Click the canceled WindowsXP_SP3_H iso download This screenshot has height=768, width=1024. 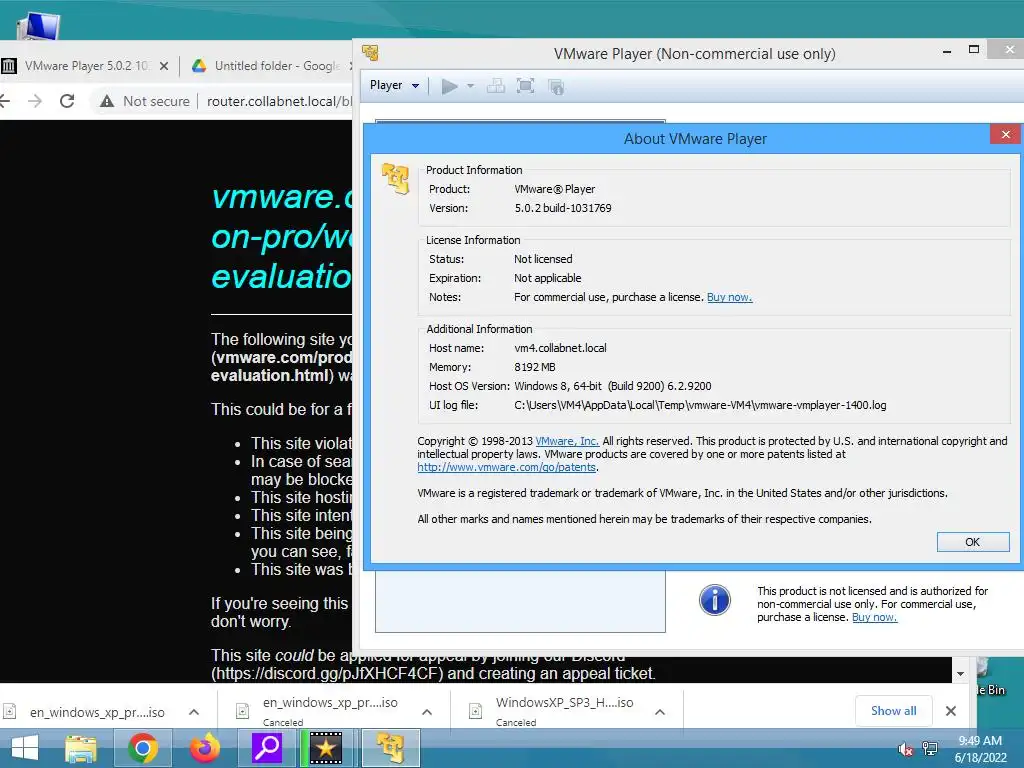click(x=564, y=711)
